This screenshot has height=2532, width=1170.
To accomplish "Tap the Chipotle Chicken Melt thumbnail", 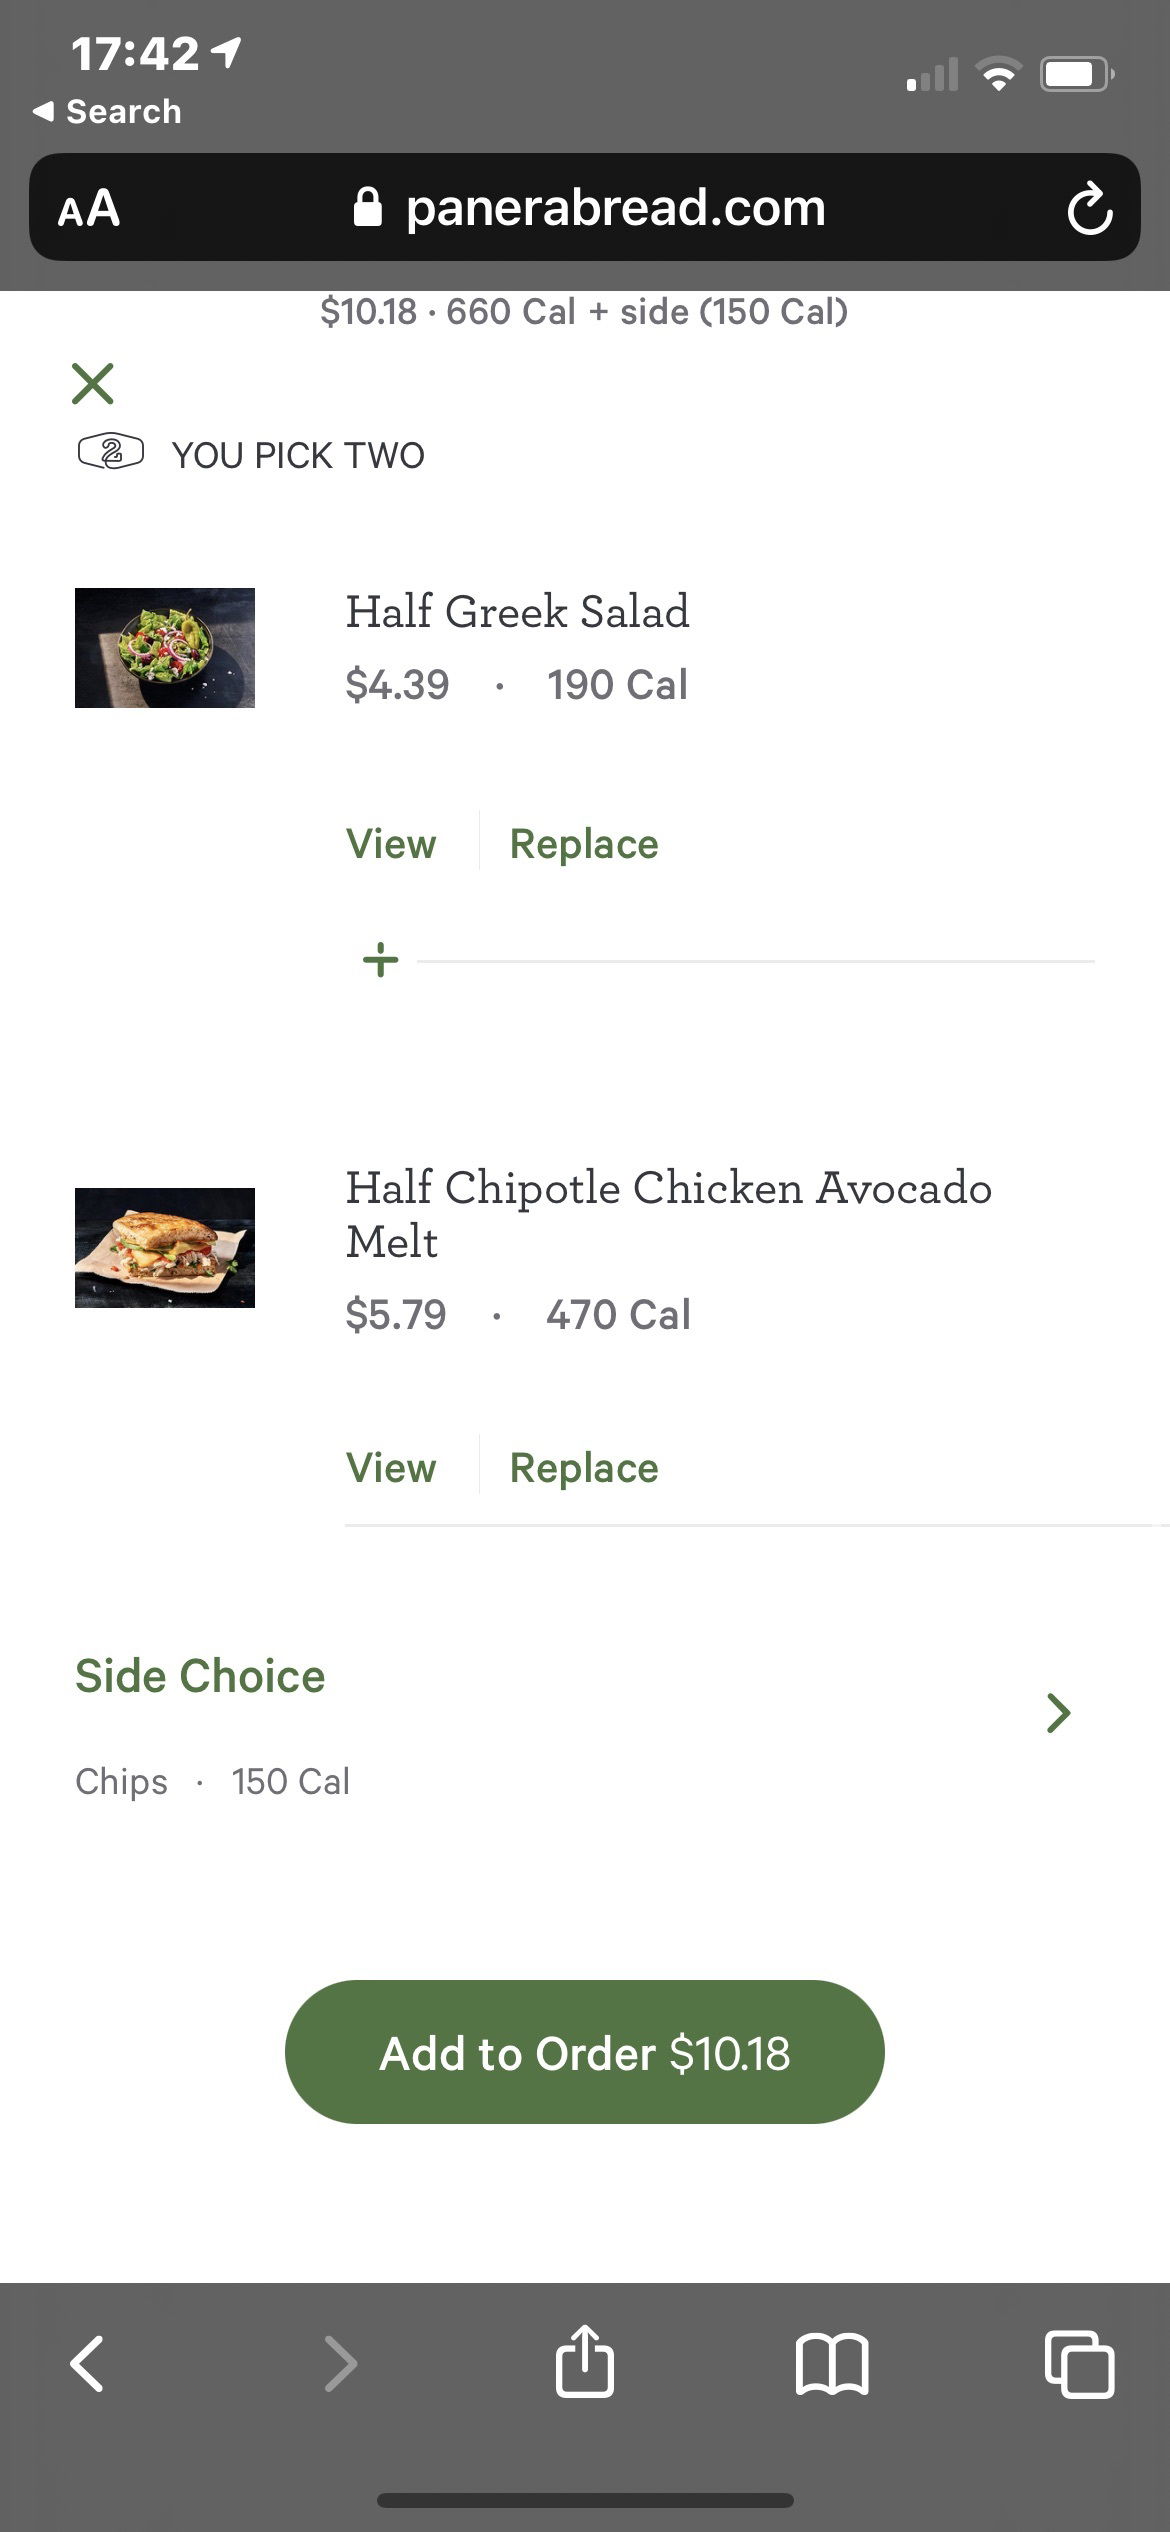I will point(165,1248).
